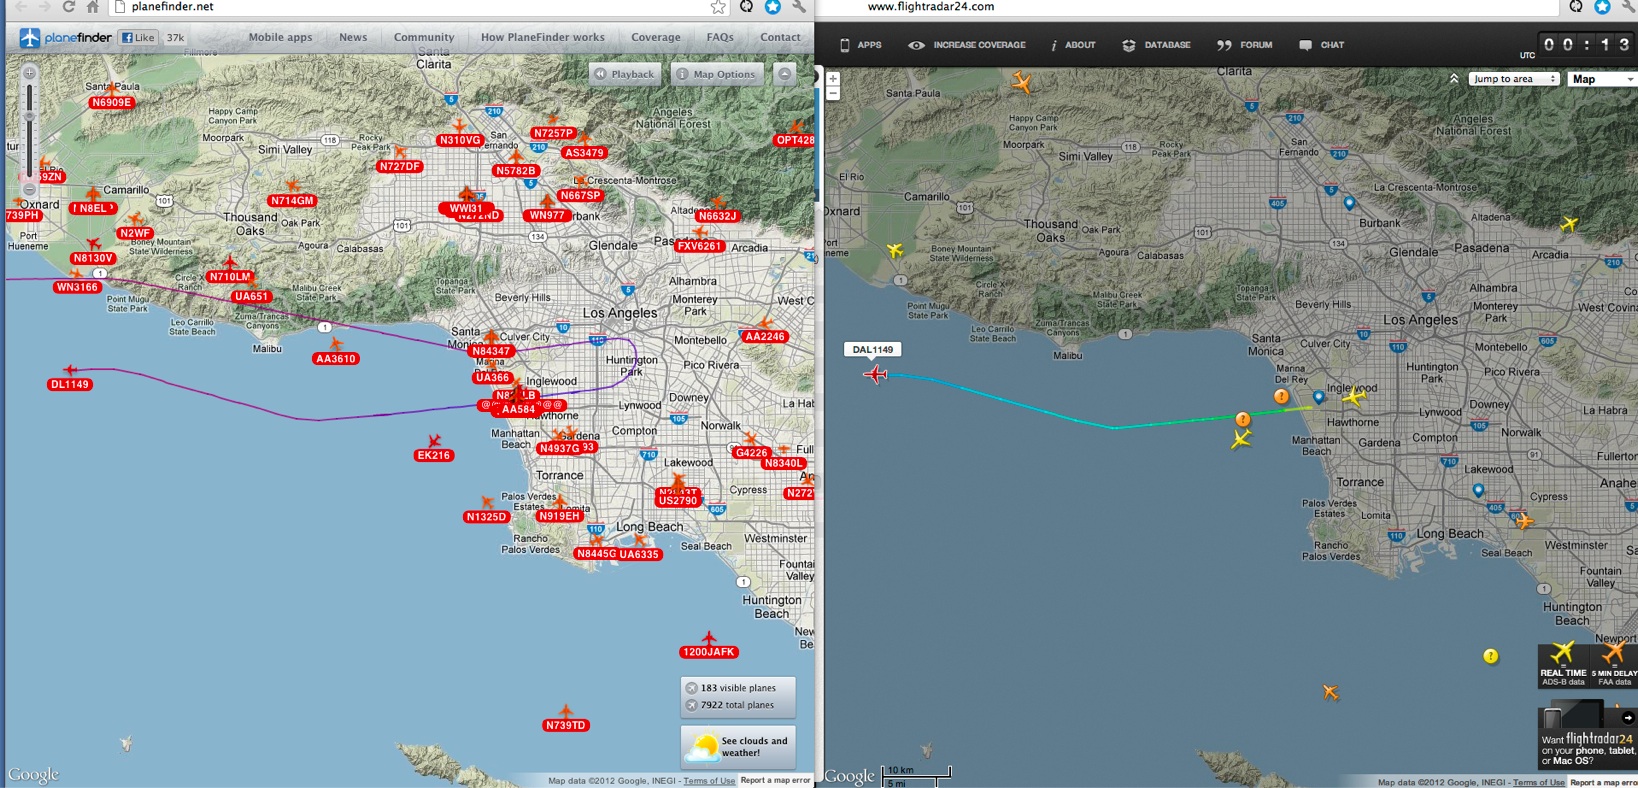Collapse the PlaneFinder map toolbar with arrow button
The height and width of the screenshot is (788, 1638).
tap(785, 74)
